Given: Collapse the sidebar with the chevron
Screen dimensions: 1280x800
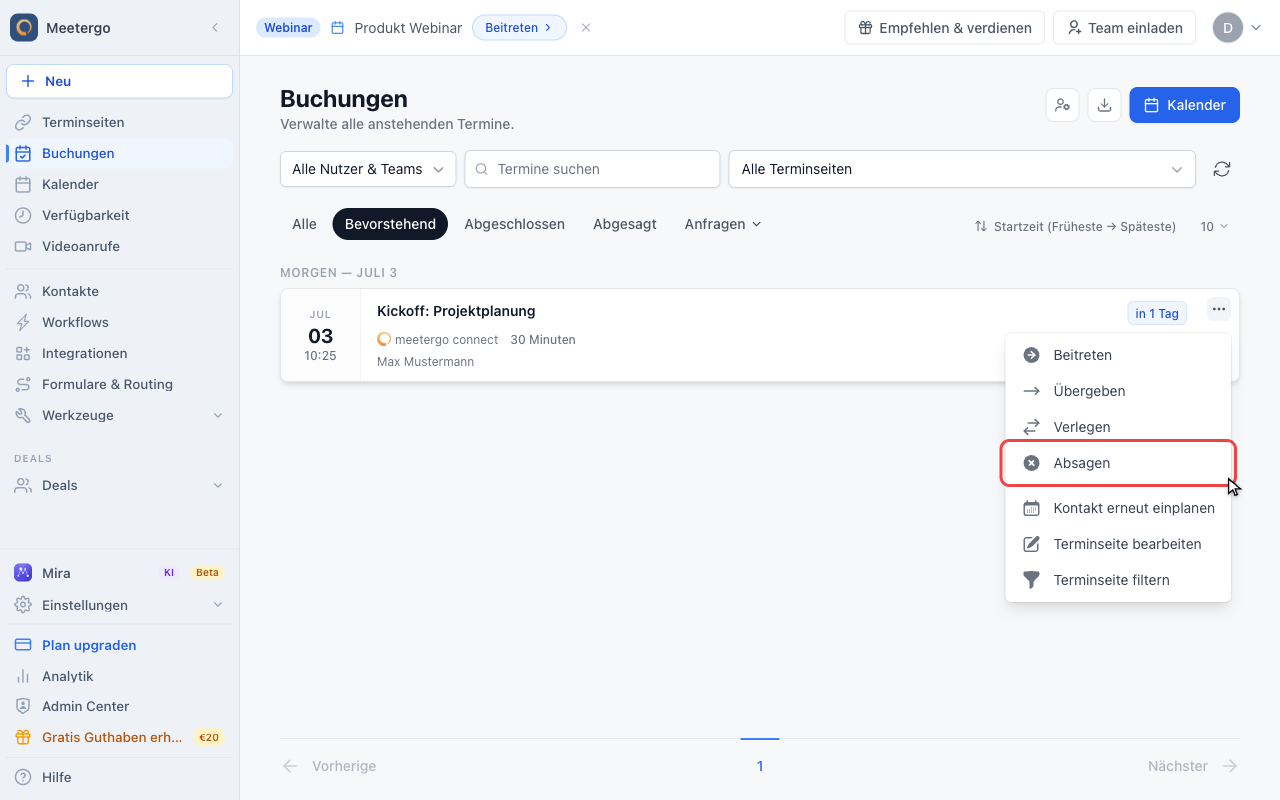Looking at the screenshot, I should tap(215, 28).
